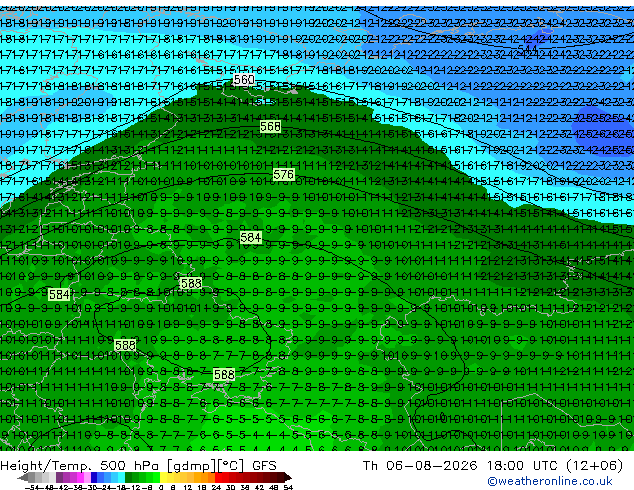
Task: Click the bright green legend swatch
Action: (156, 477)
